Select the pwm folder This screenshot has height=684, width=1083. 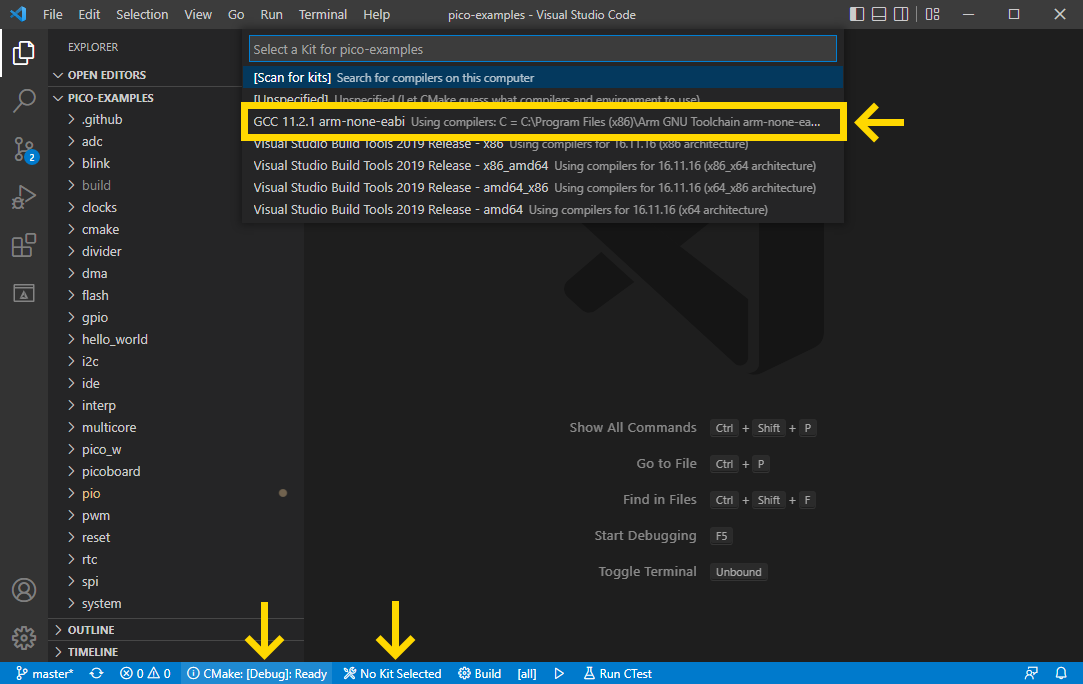[95, 515]
